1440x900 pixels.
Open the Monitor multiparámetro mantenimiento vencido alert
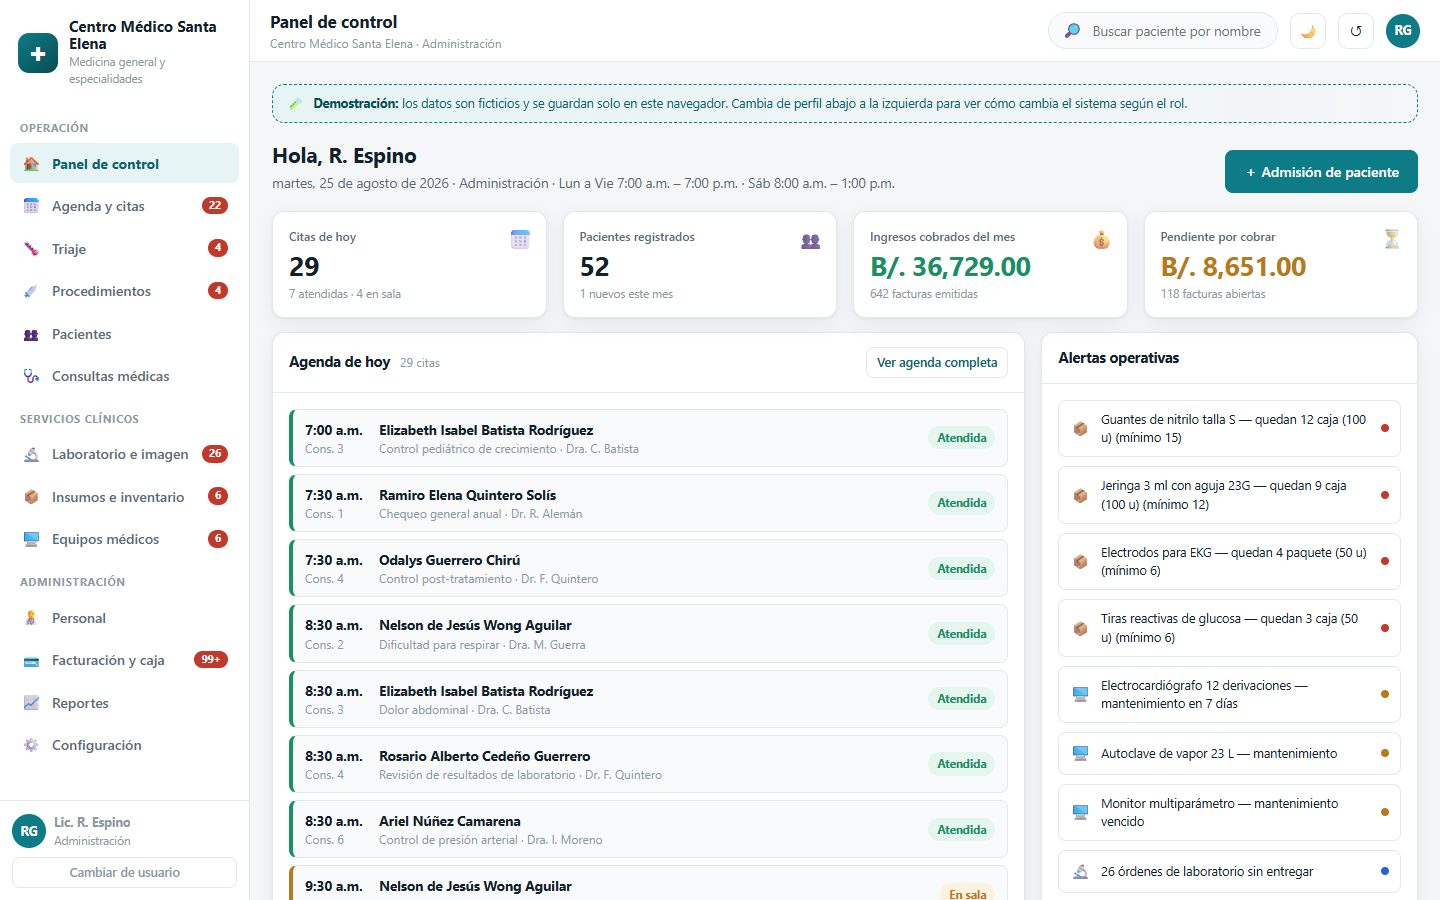tap(1229, 812)
